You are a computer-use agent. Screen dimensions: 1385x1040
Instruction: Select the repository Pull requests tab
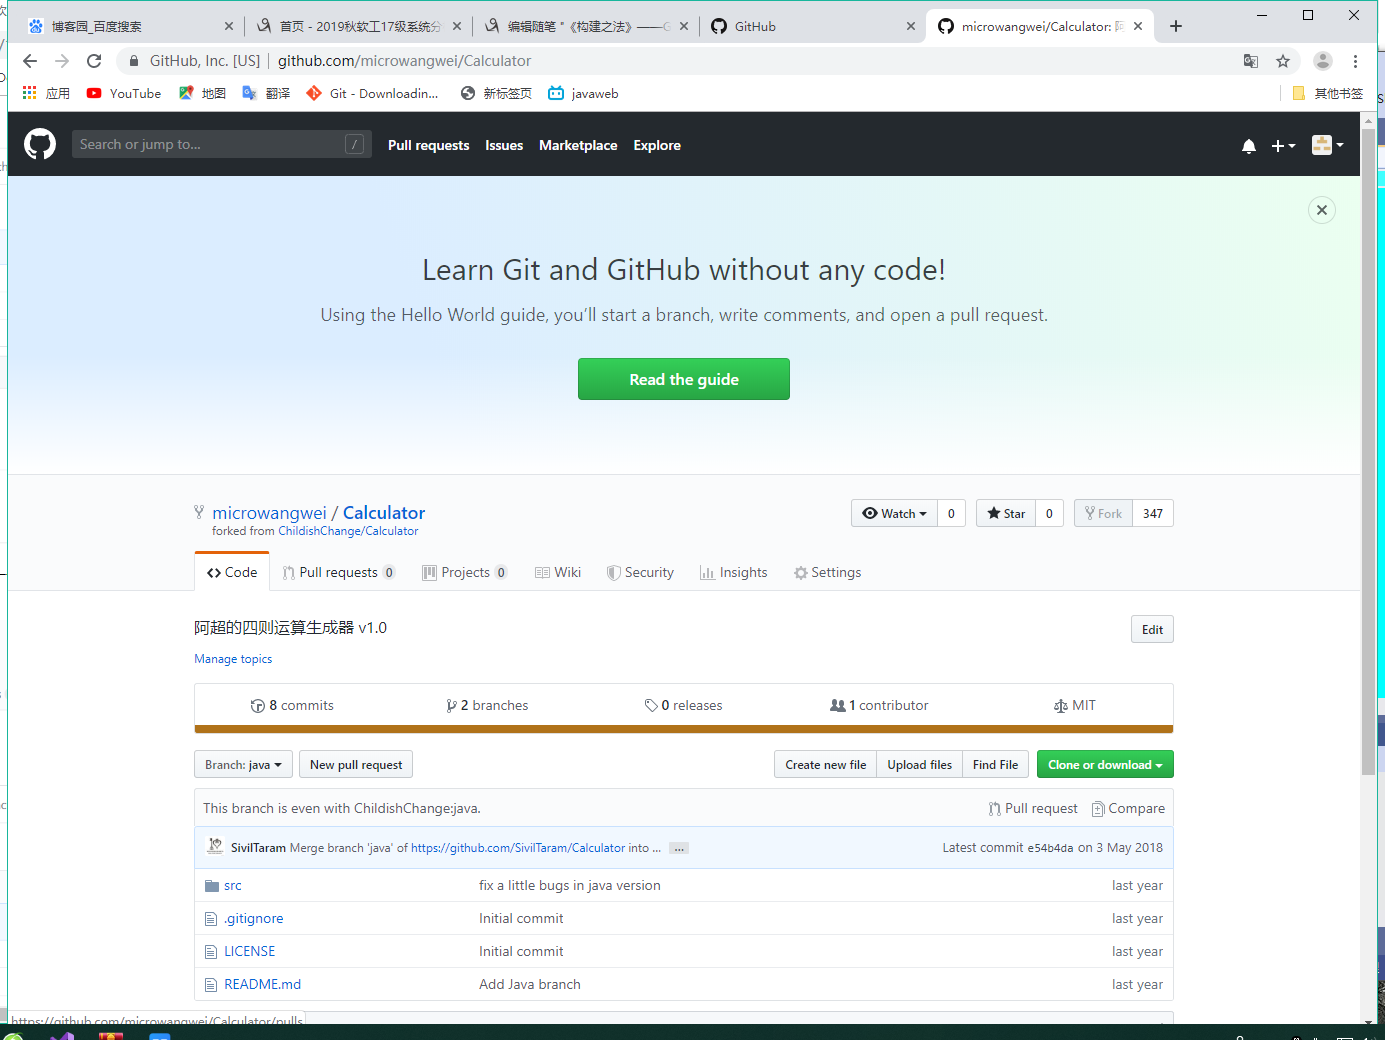[x=339, y=572]
